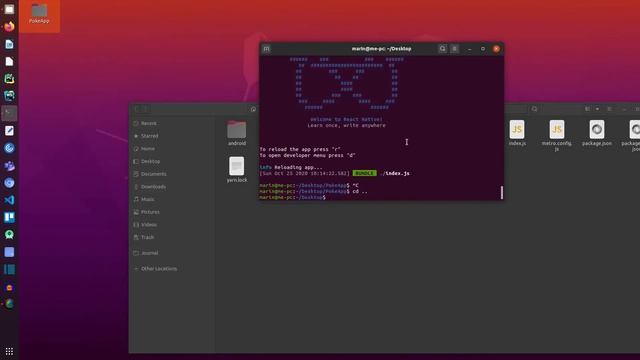Open Trello from the dock
The width and height of the screenshot is (640, 360).
(x=9, y=217)
